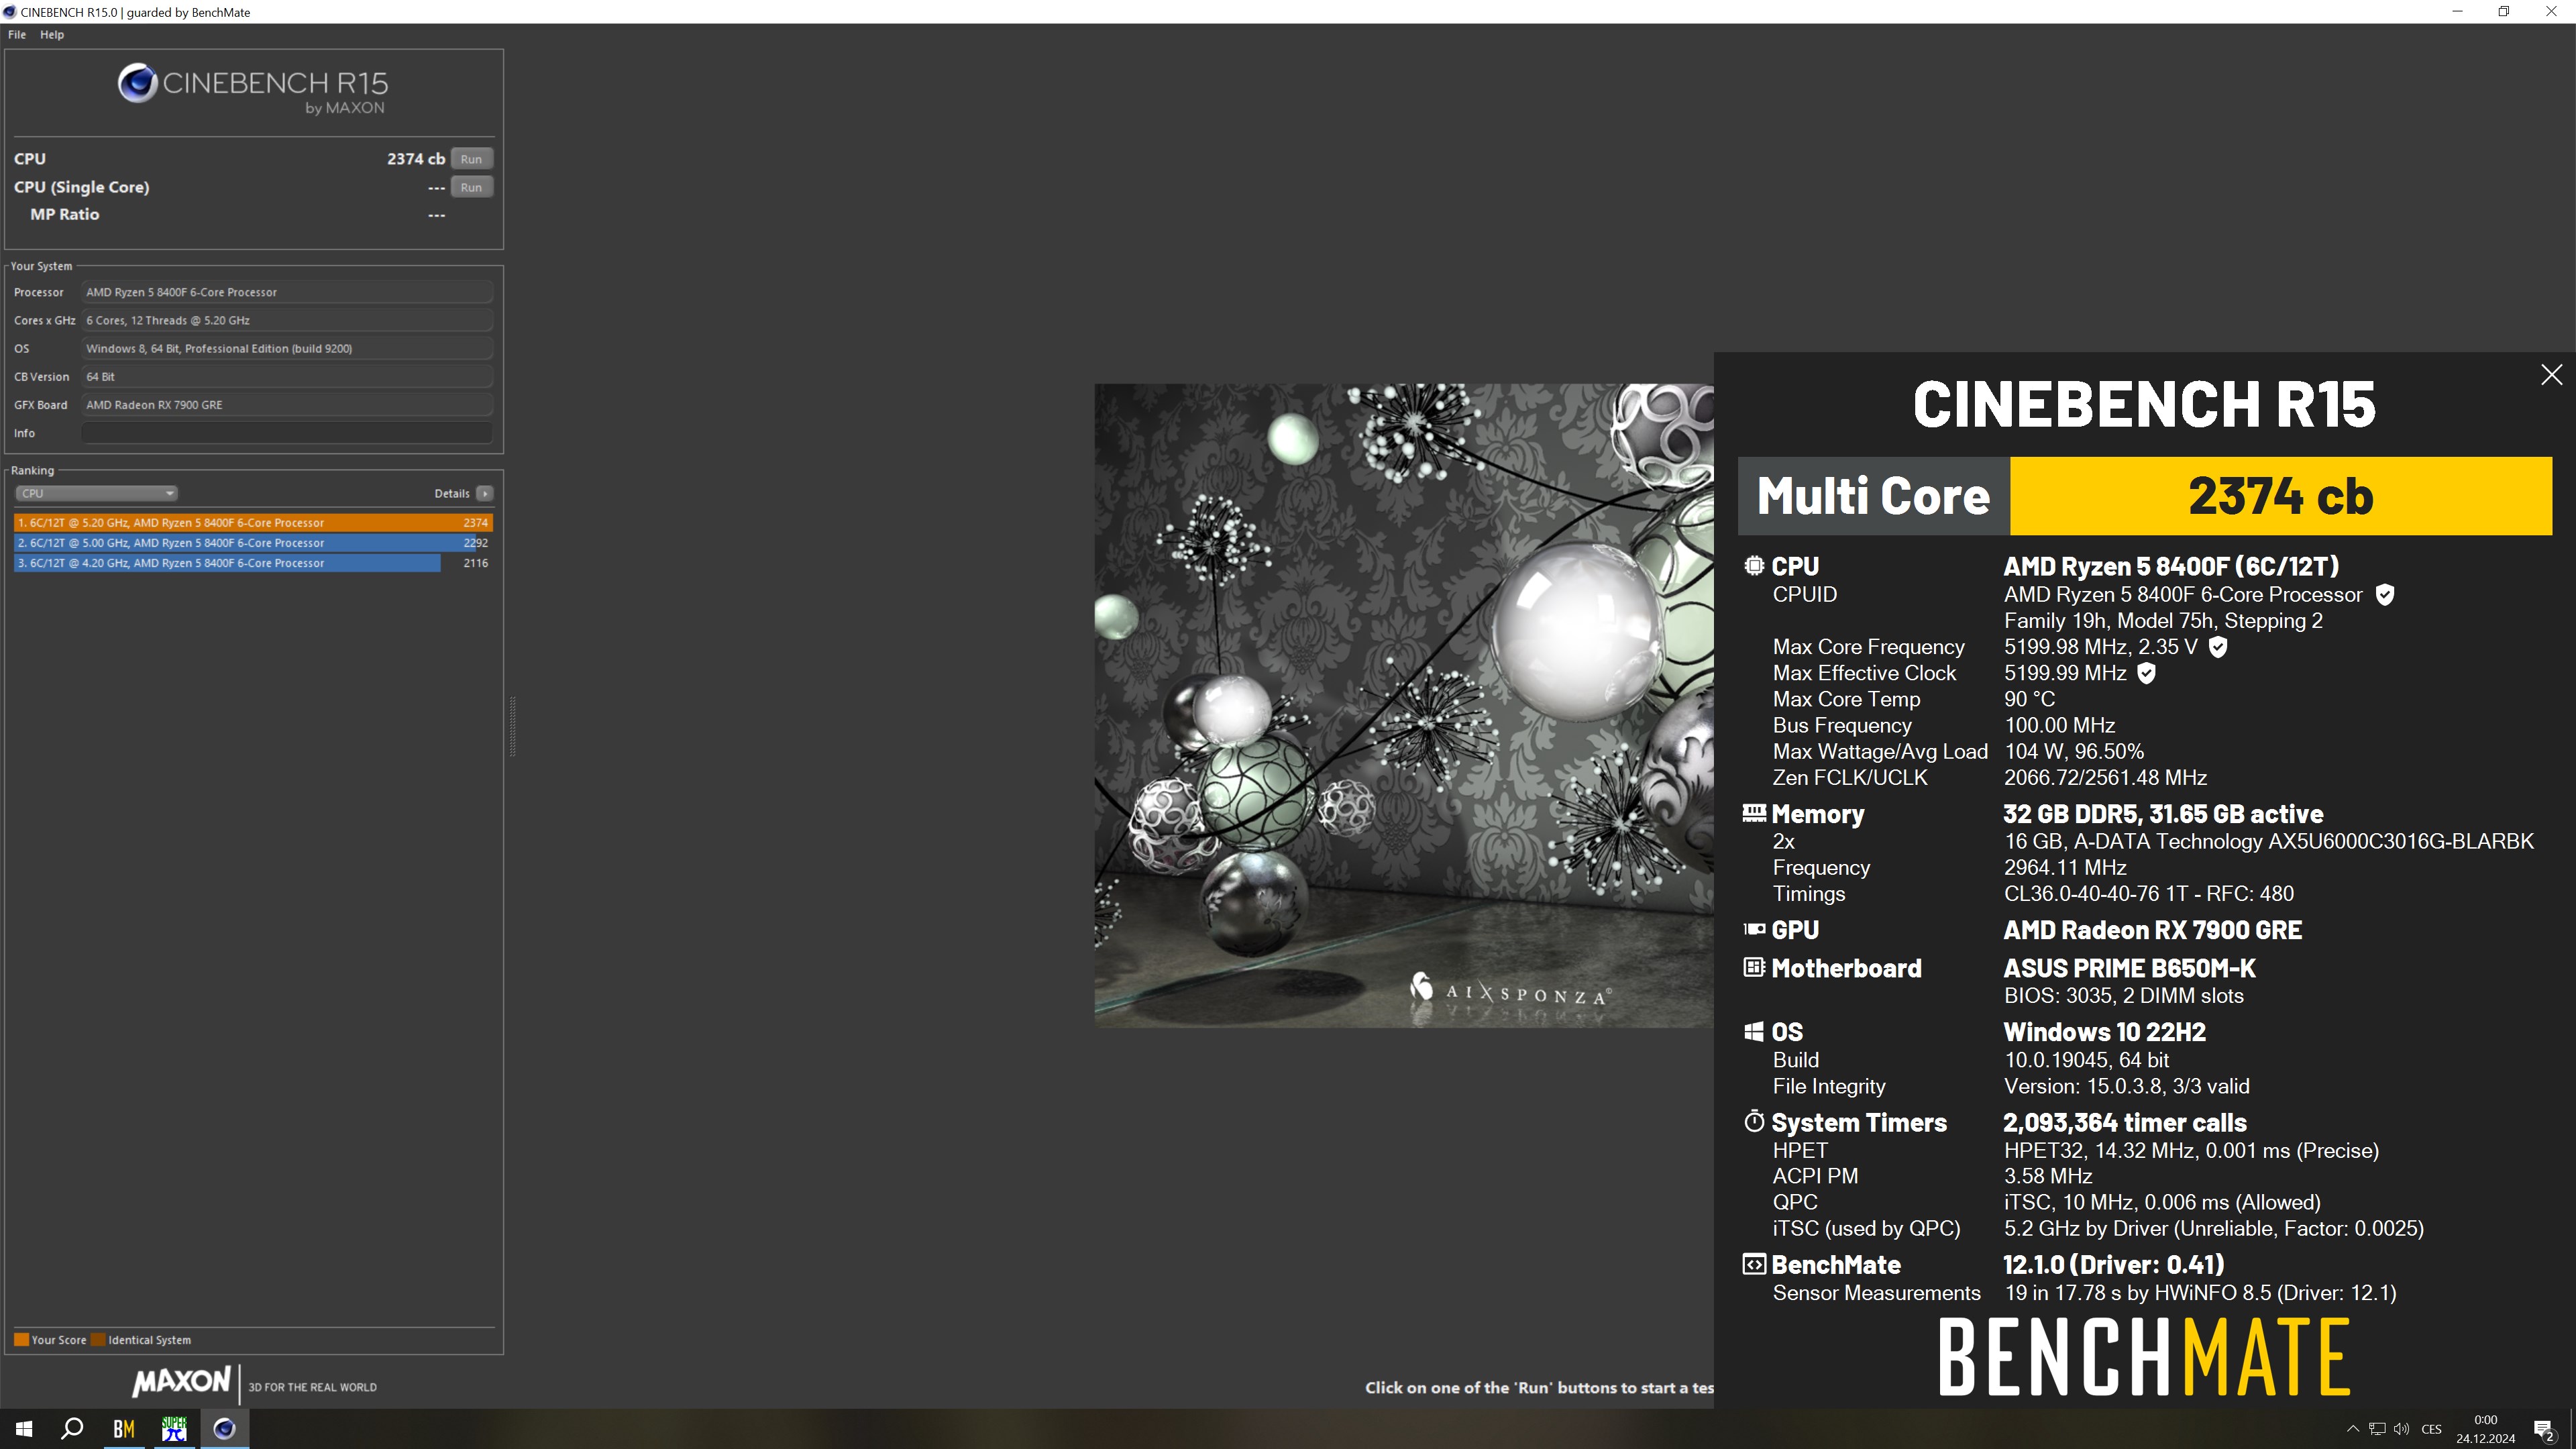2576x1449 pixels.
Task: Click the CPU score 2374 cb in left panel
Action: click(416, 159)
